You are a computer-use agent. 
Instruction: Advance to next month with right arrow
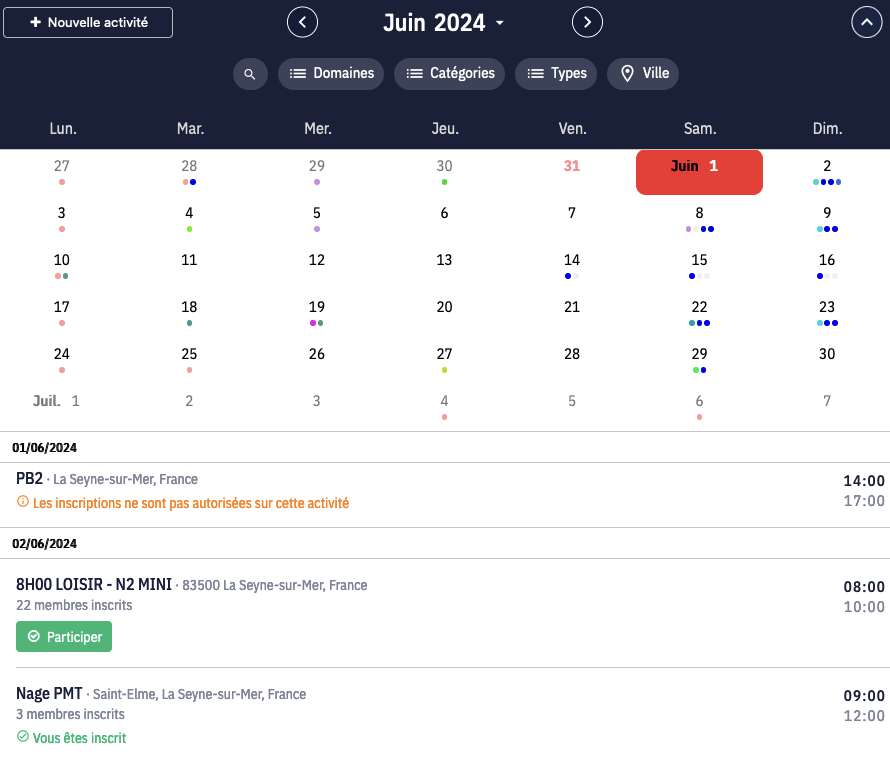[587, 22]
